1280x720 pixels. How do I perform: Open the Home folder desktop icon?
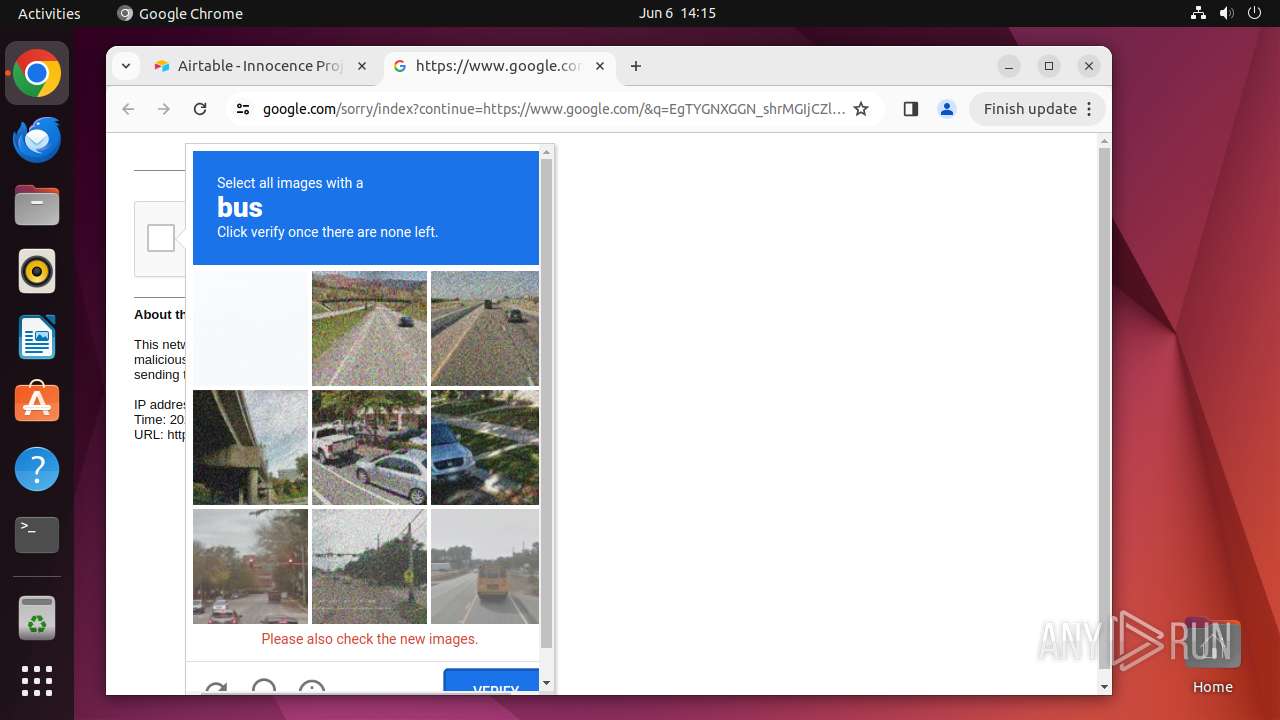point(1212,655)
